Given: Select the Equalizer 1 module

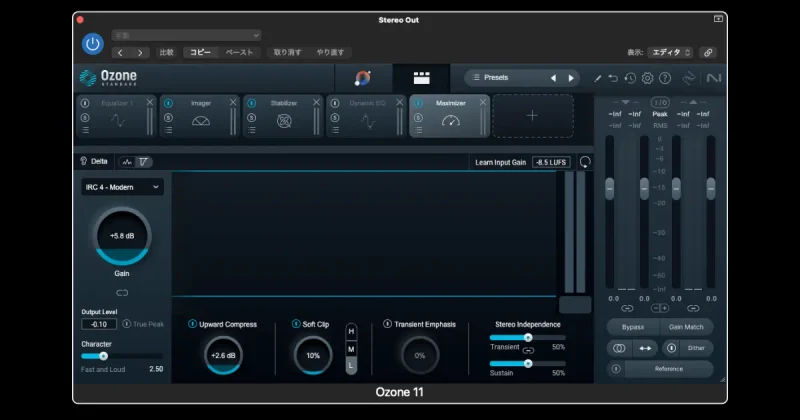Looking at the screenshot, I should point(117,116).
